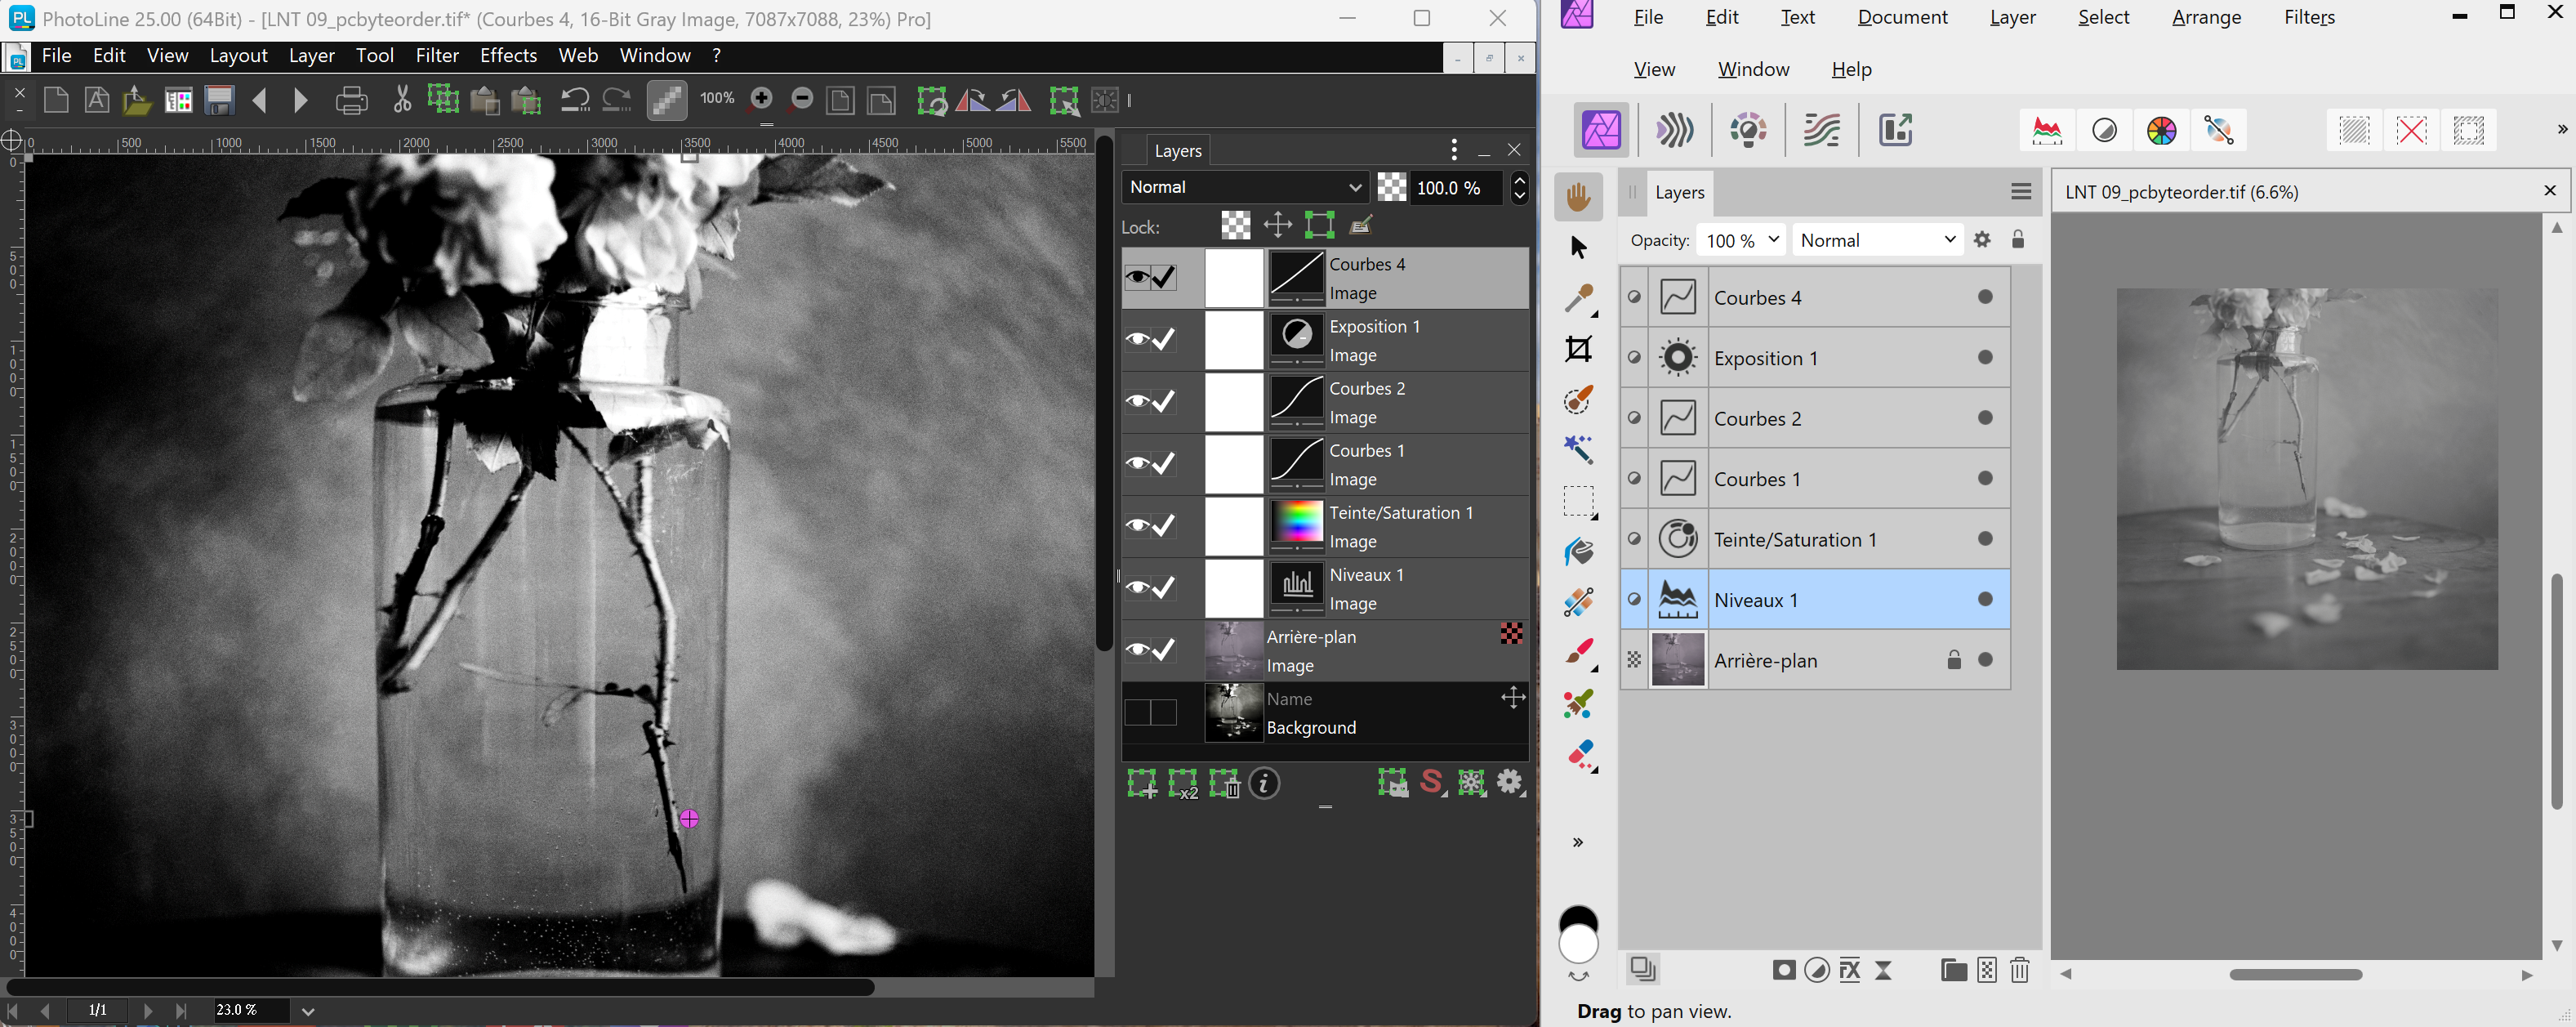Select the Erase Brush tool in Affinity Photo
The height and width of the screenshot is (1027, 2576).
coord(1581,756)
